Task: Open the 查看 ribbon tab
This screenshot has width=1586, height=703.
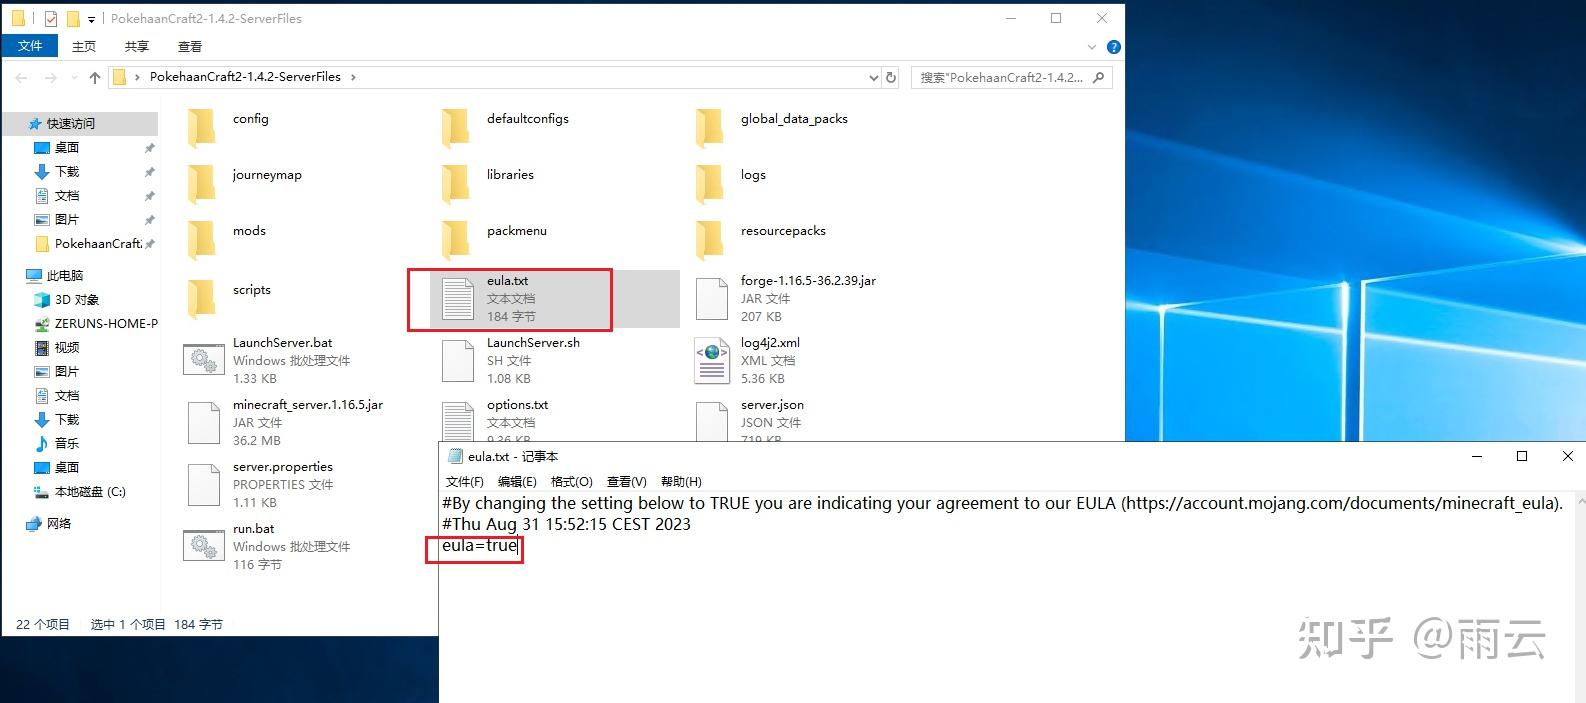Action: pos(190,46)
